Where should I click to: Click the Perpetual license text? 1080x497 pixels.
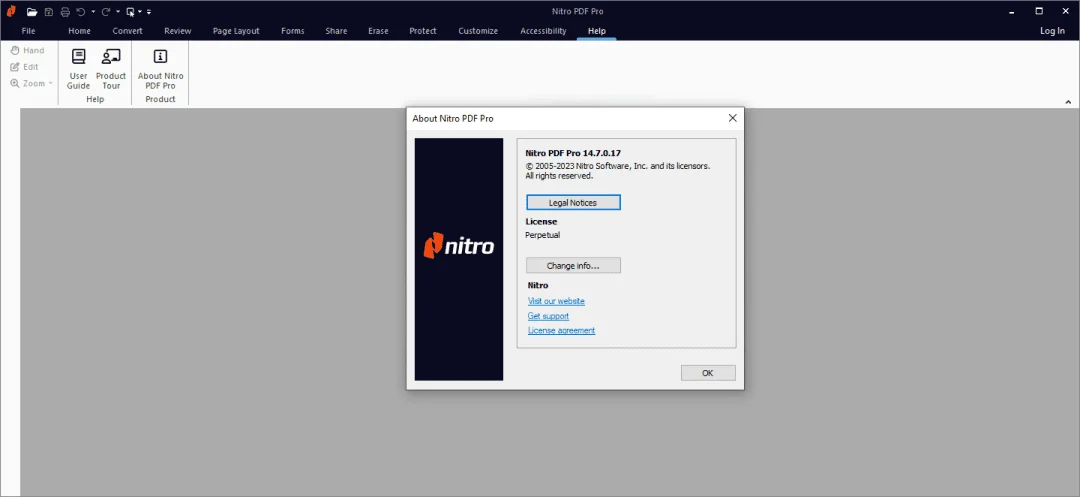[543, 235]
